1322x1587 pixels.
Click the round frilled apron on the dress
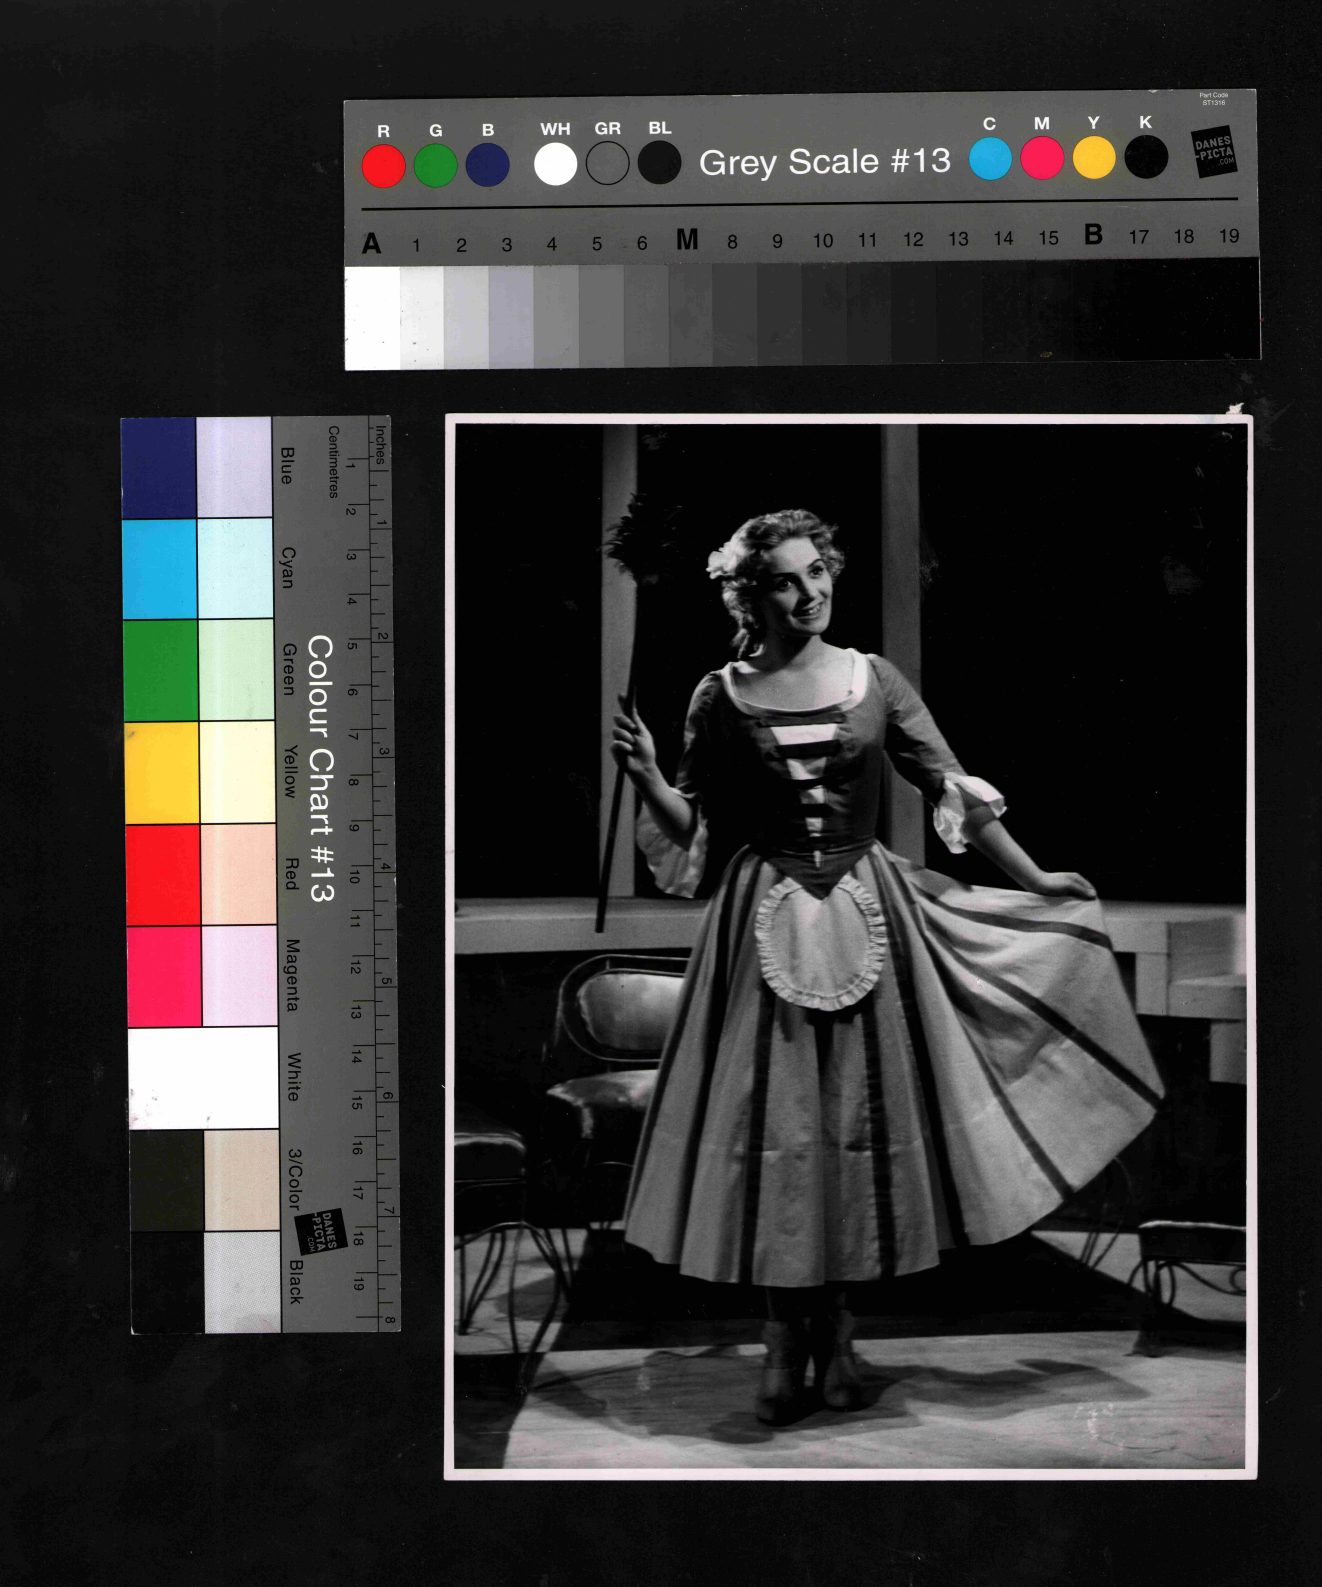pyautogui.click(x=820, y=943)
